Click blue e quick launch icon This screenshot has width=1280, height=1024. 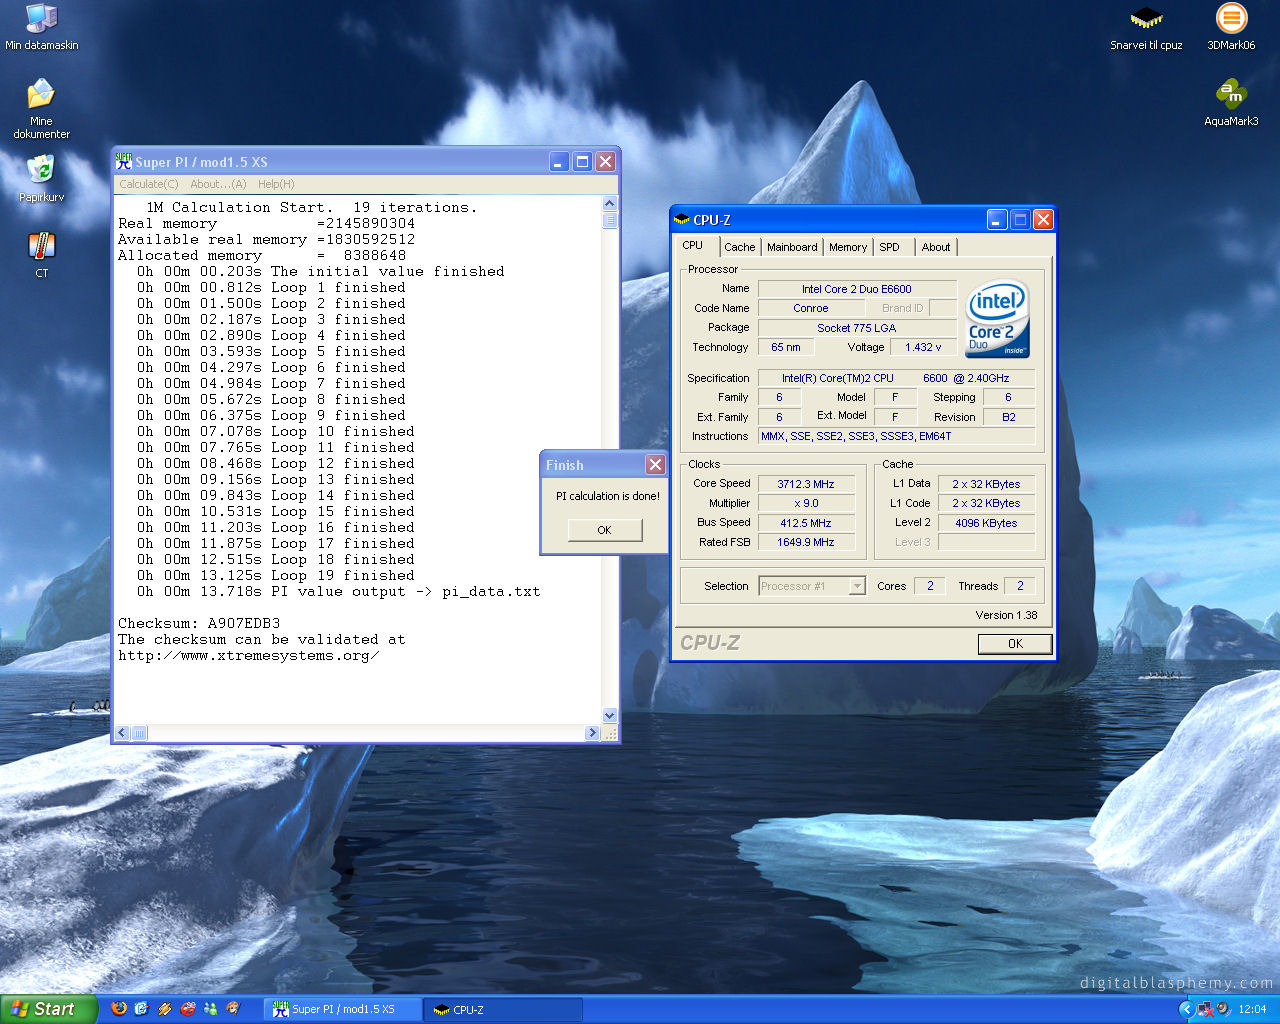coord(142,1009)
